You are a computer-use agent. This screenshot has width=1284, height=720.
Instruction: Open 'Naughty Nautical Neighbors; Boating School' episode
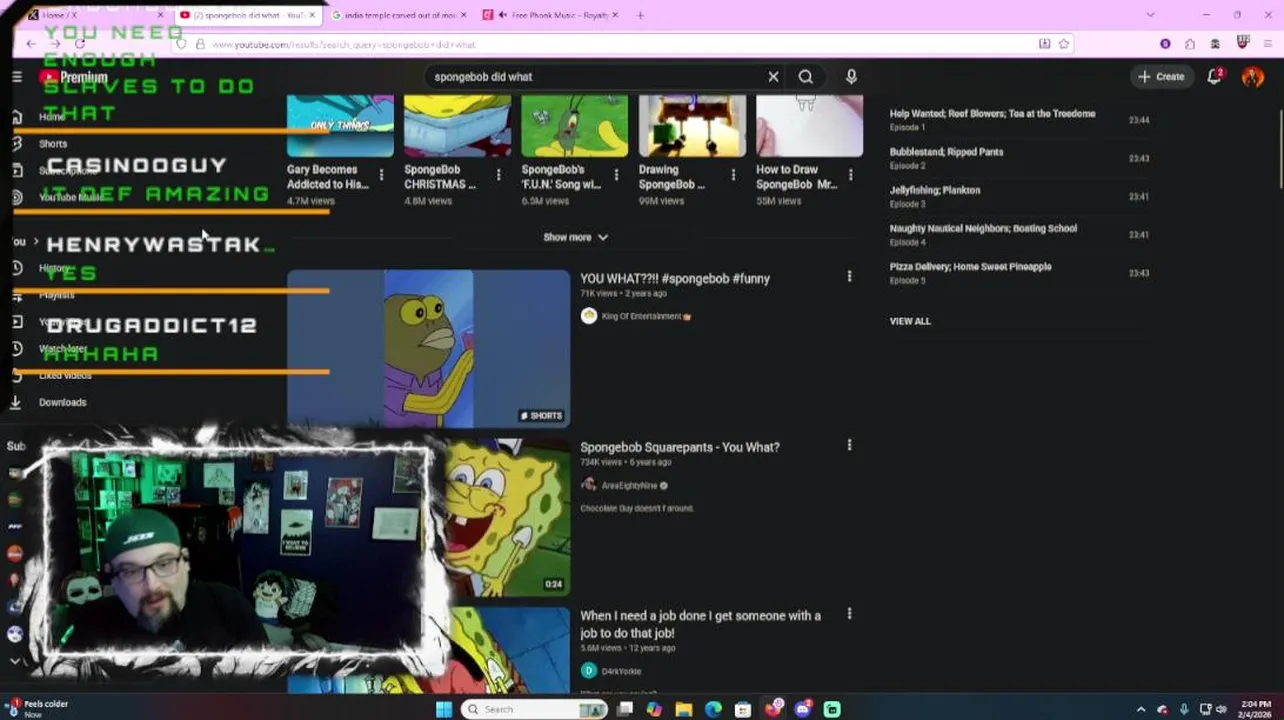click(x=983, y=228)
